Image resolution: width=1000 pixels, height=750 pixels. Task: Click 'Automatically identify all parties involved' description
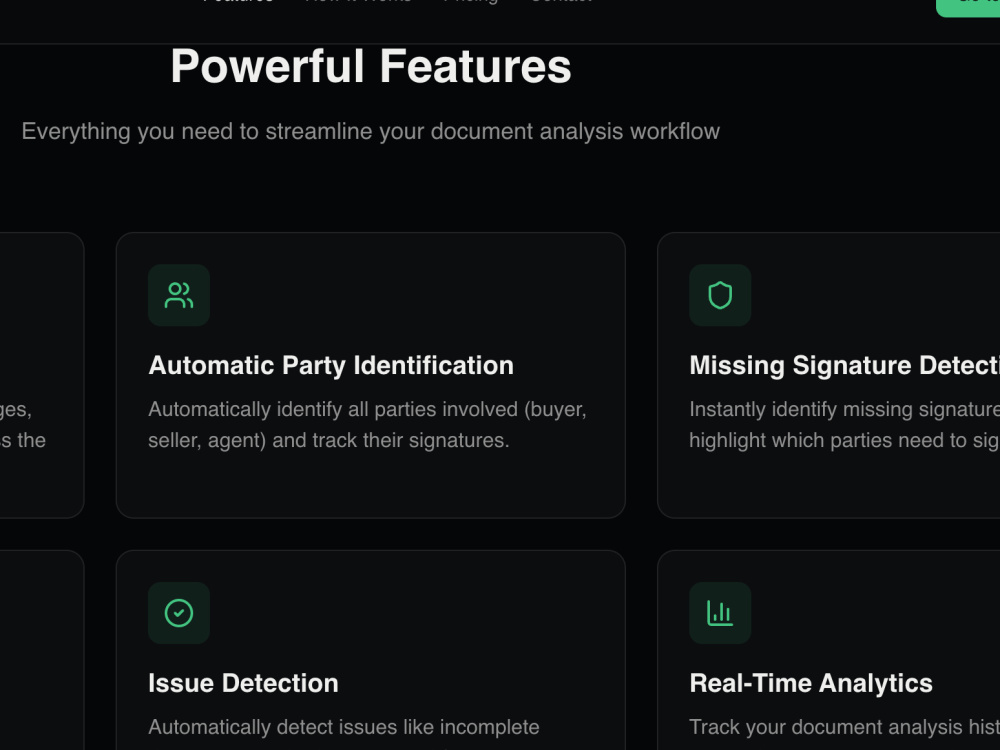[367, 425]
